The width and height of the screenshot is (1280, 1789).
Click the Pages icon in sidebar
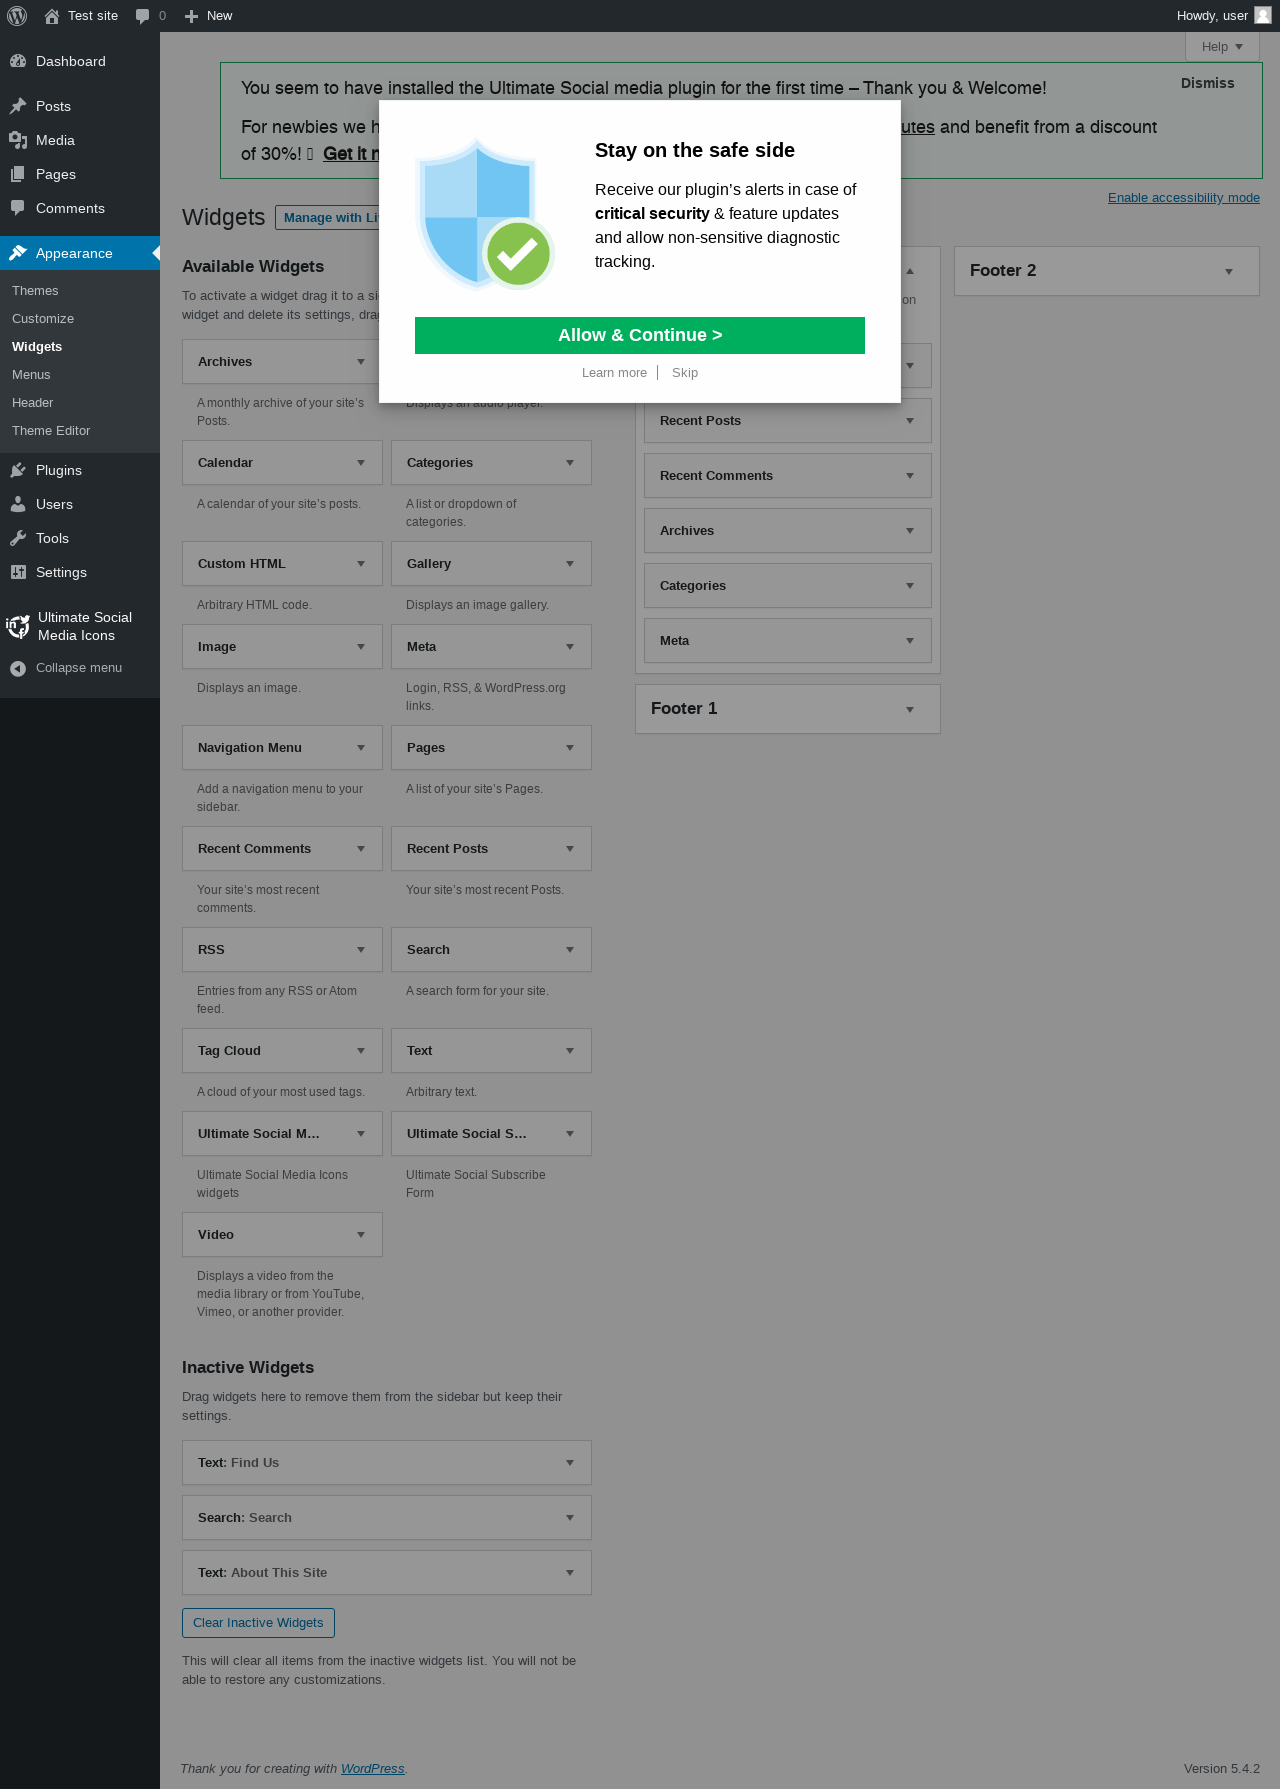pos(18,174)
